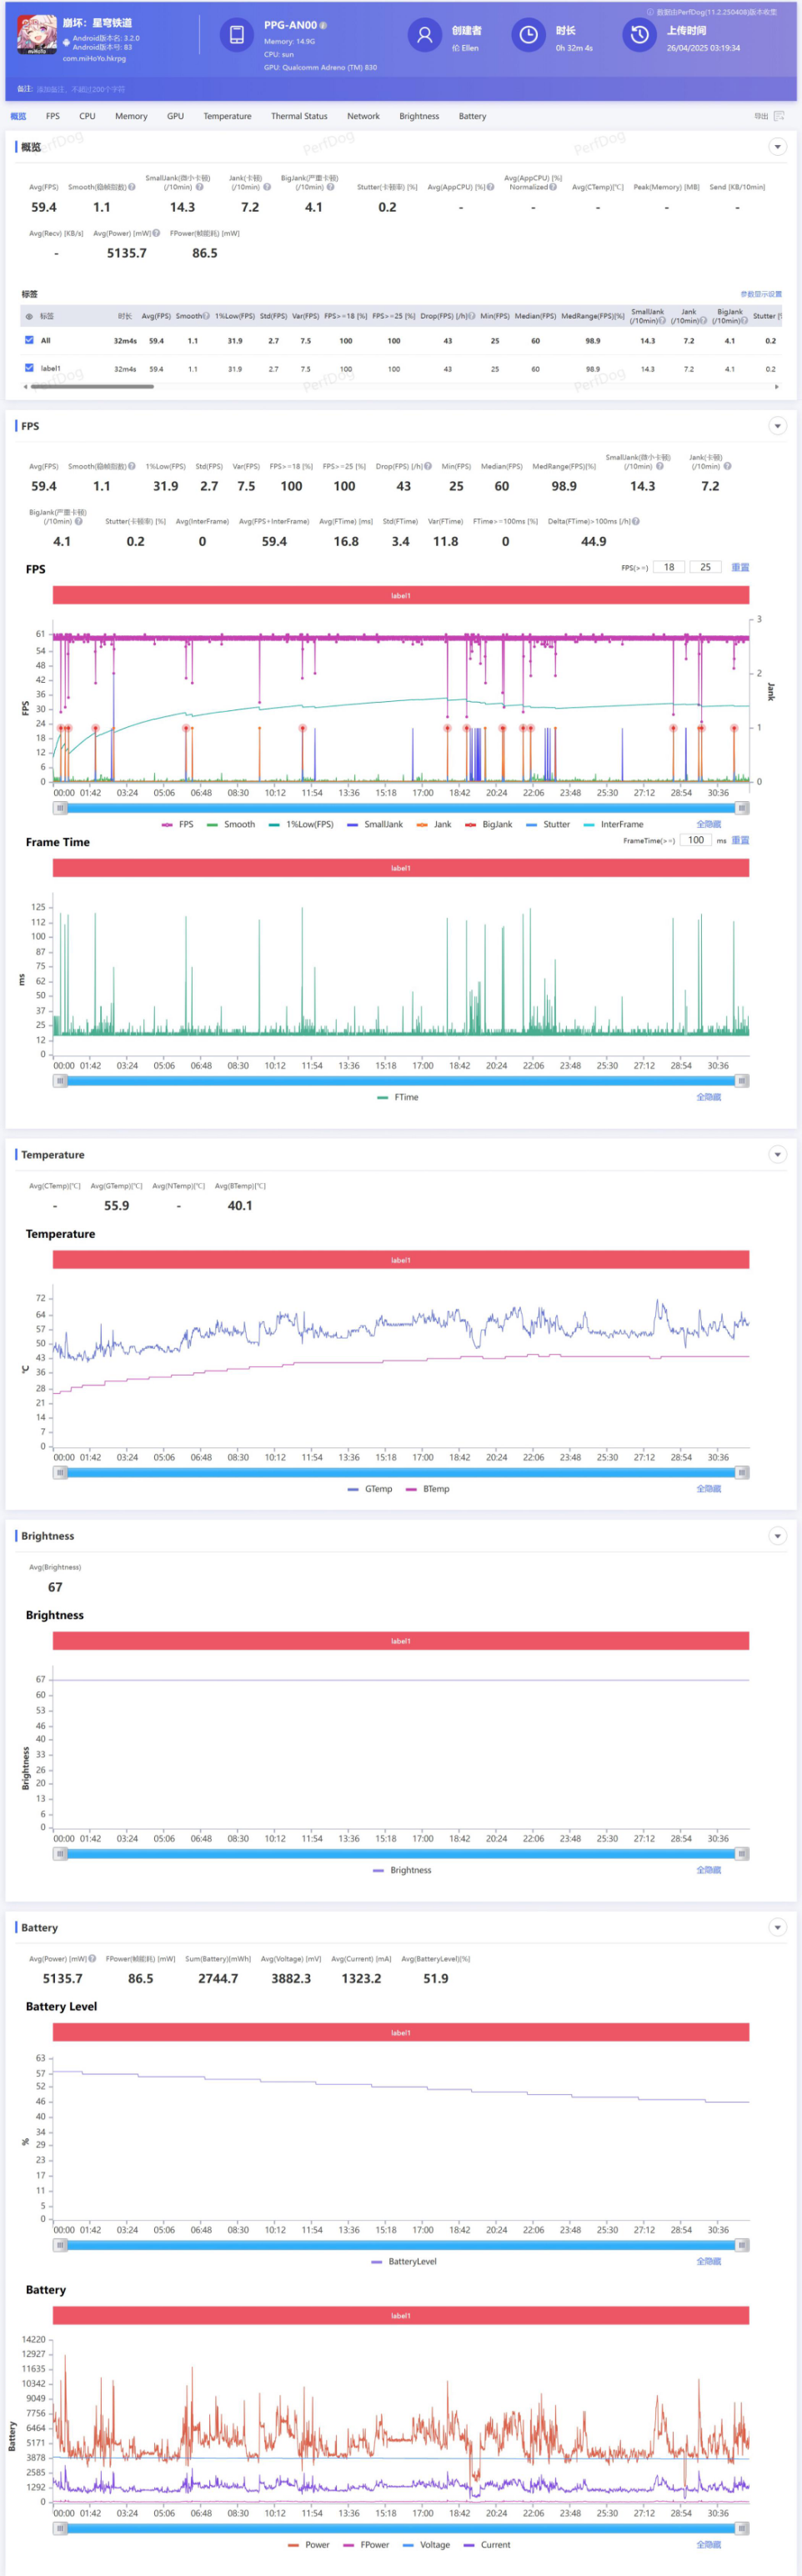The height and width of the screenshot is (2576, 802).
Task: Click the Frame Time range slider left handle
Action: [x=60, y=1081]
